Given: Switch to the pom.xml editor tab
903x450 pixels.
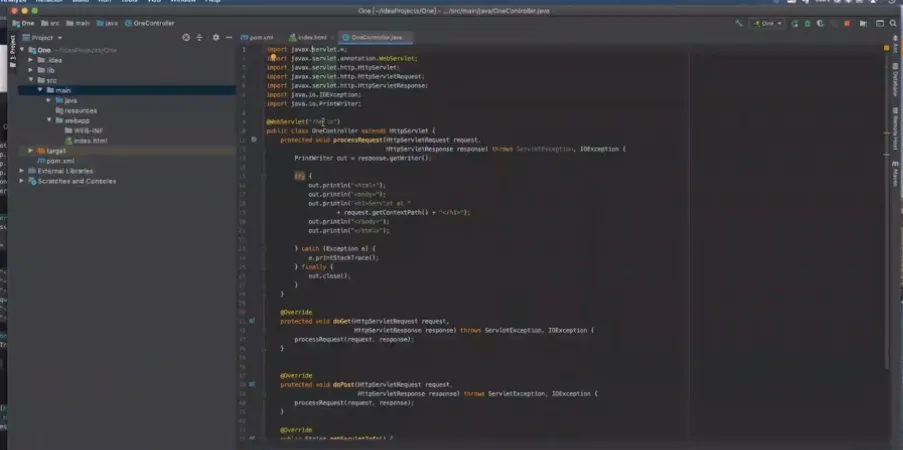Looking at the screenshot, I should coord(257,37).
